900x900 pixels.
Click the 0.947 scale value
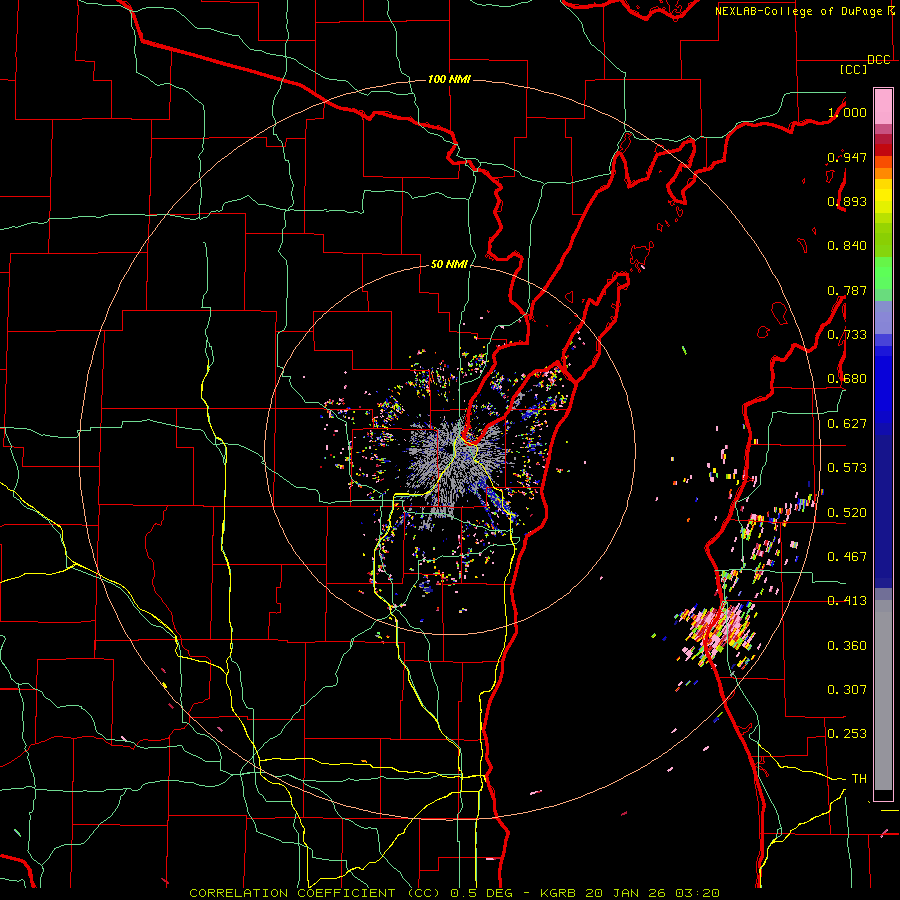[x=847, y=157]
